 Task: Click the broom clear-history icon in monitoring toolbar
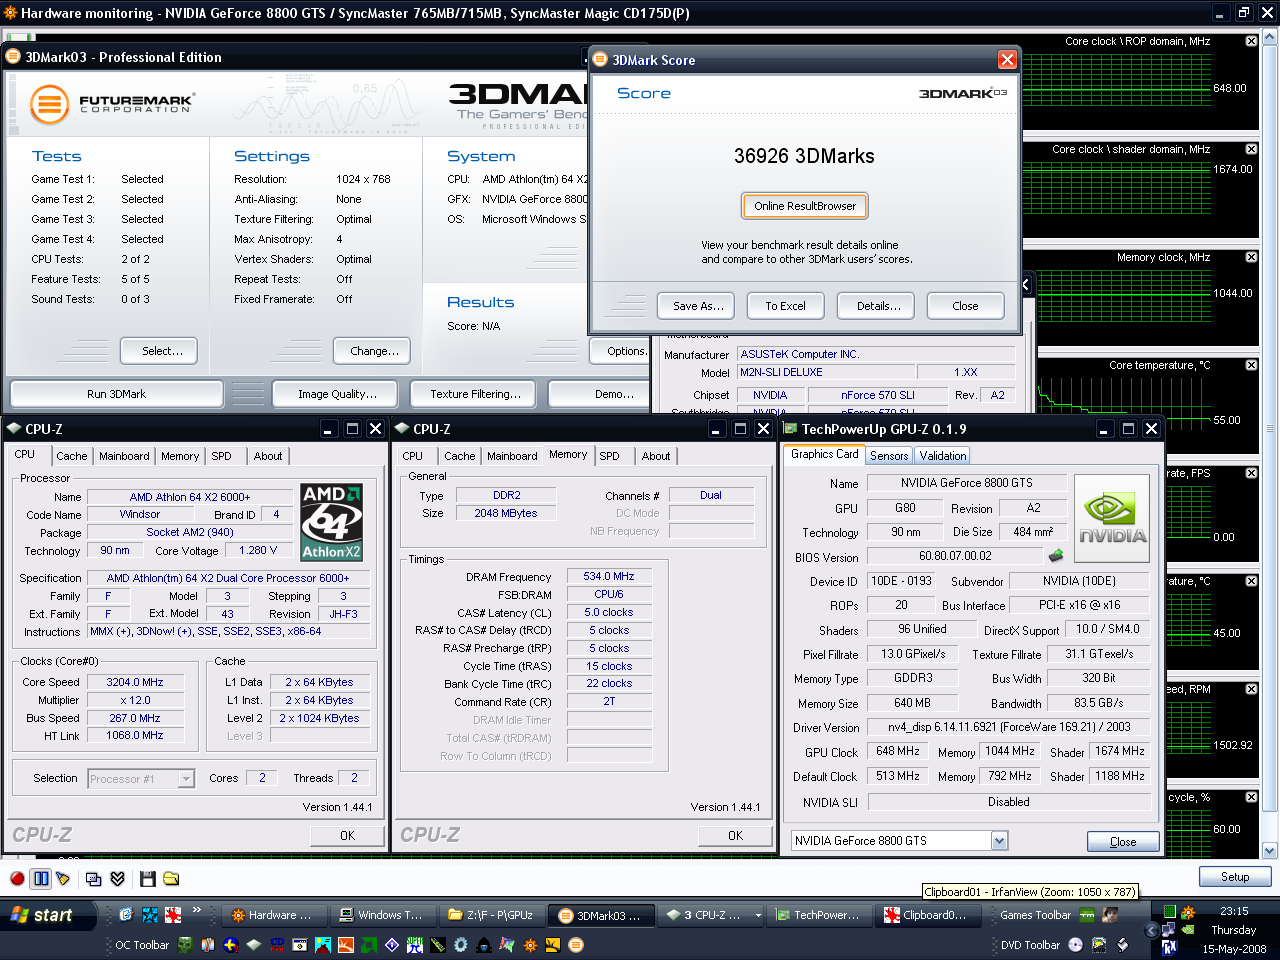click(63, 878)
